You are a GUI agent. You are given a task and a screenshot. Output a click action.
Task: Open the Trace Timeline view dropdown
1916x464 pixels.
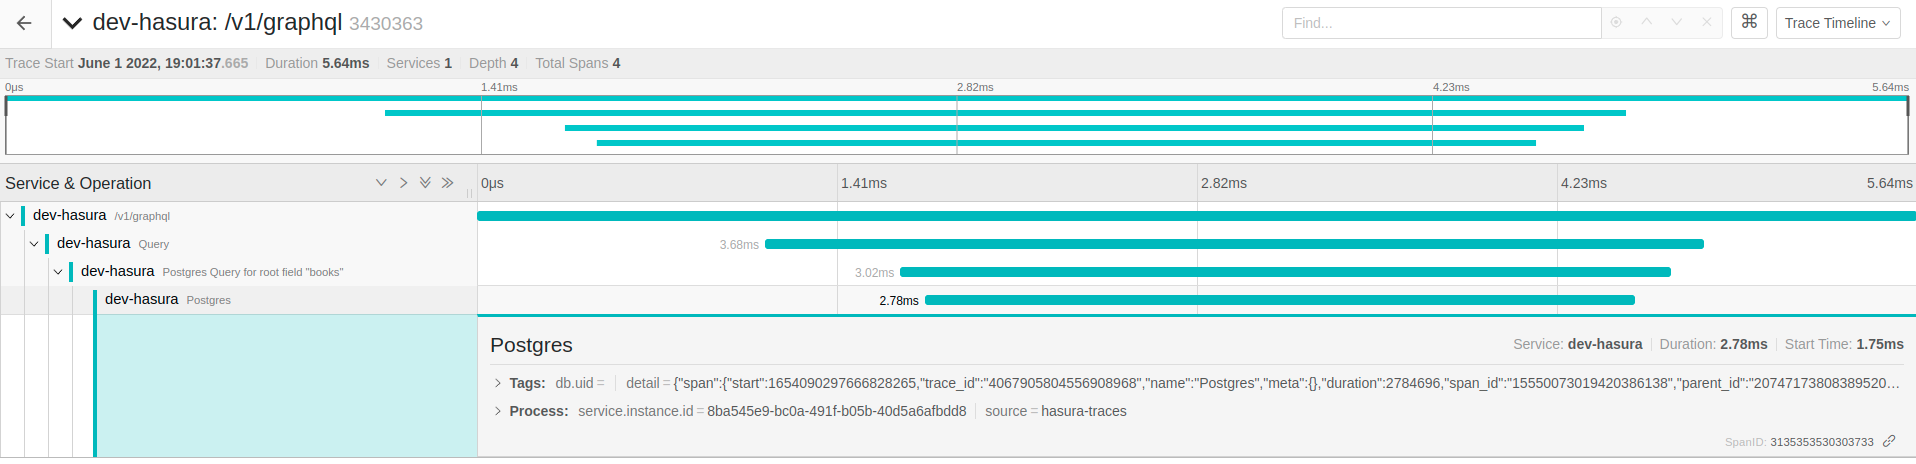click(1838, 23)
